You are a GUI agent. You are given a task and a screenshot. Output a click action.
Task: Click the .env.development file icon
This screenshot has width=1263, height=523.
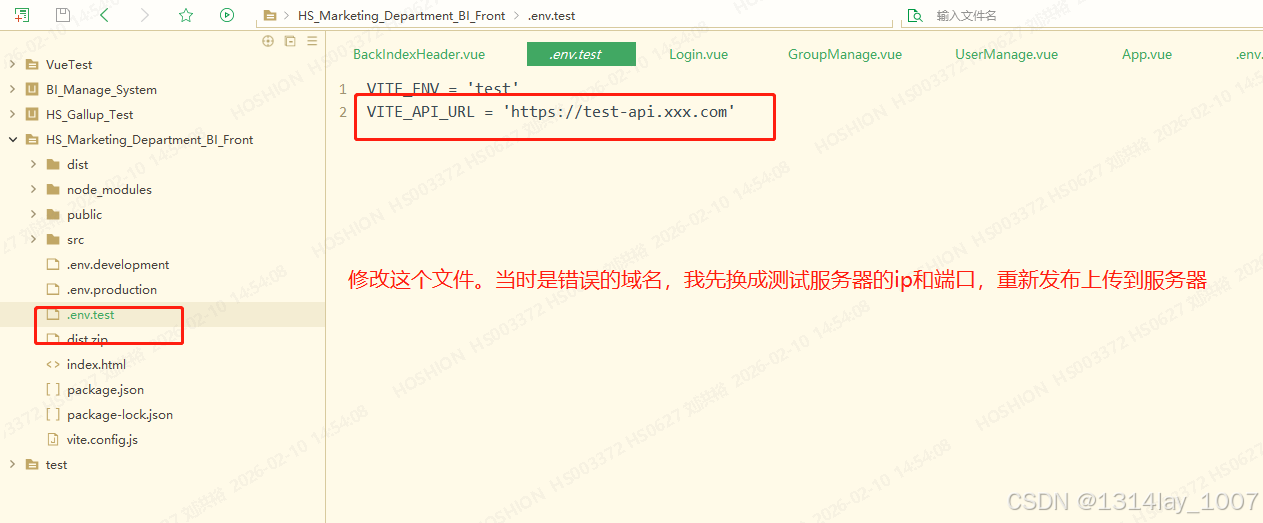pos(53,264)
